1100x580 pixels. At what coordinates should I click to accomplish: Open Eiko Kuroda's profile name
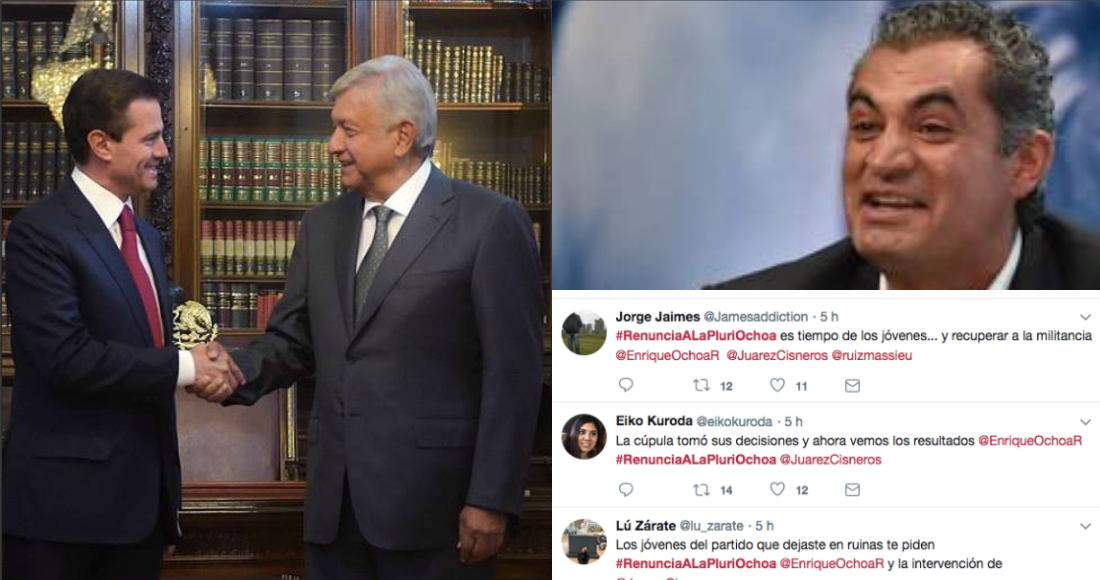pos(654,421)
